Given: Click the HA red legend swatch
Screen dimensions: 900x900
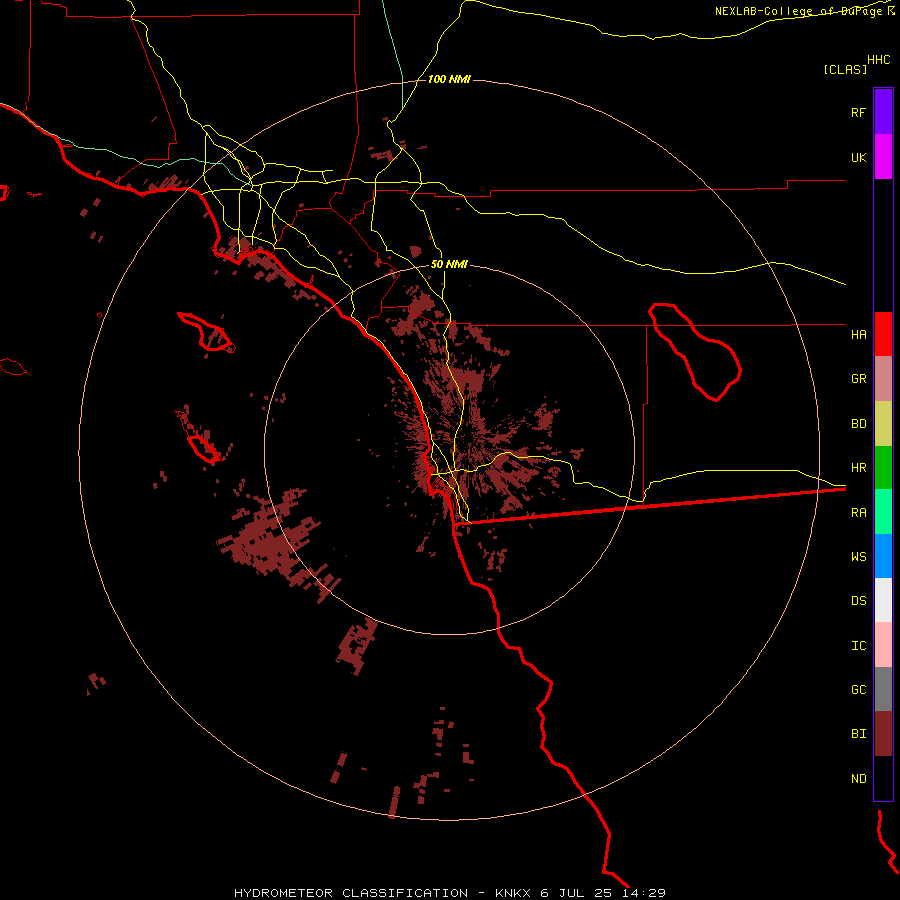Looking at the screenshot, I should [883, 334].
